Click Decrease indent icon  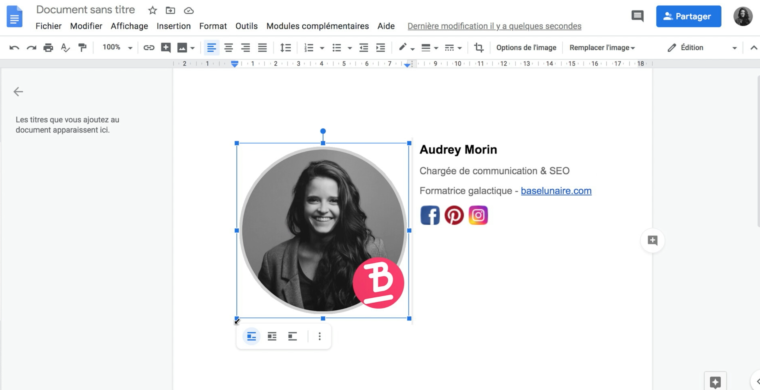click(x=364, y=47)
